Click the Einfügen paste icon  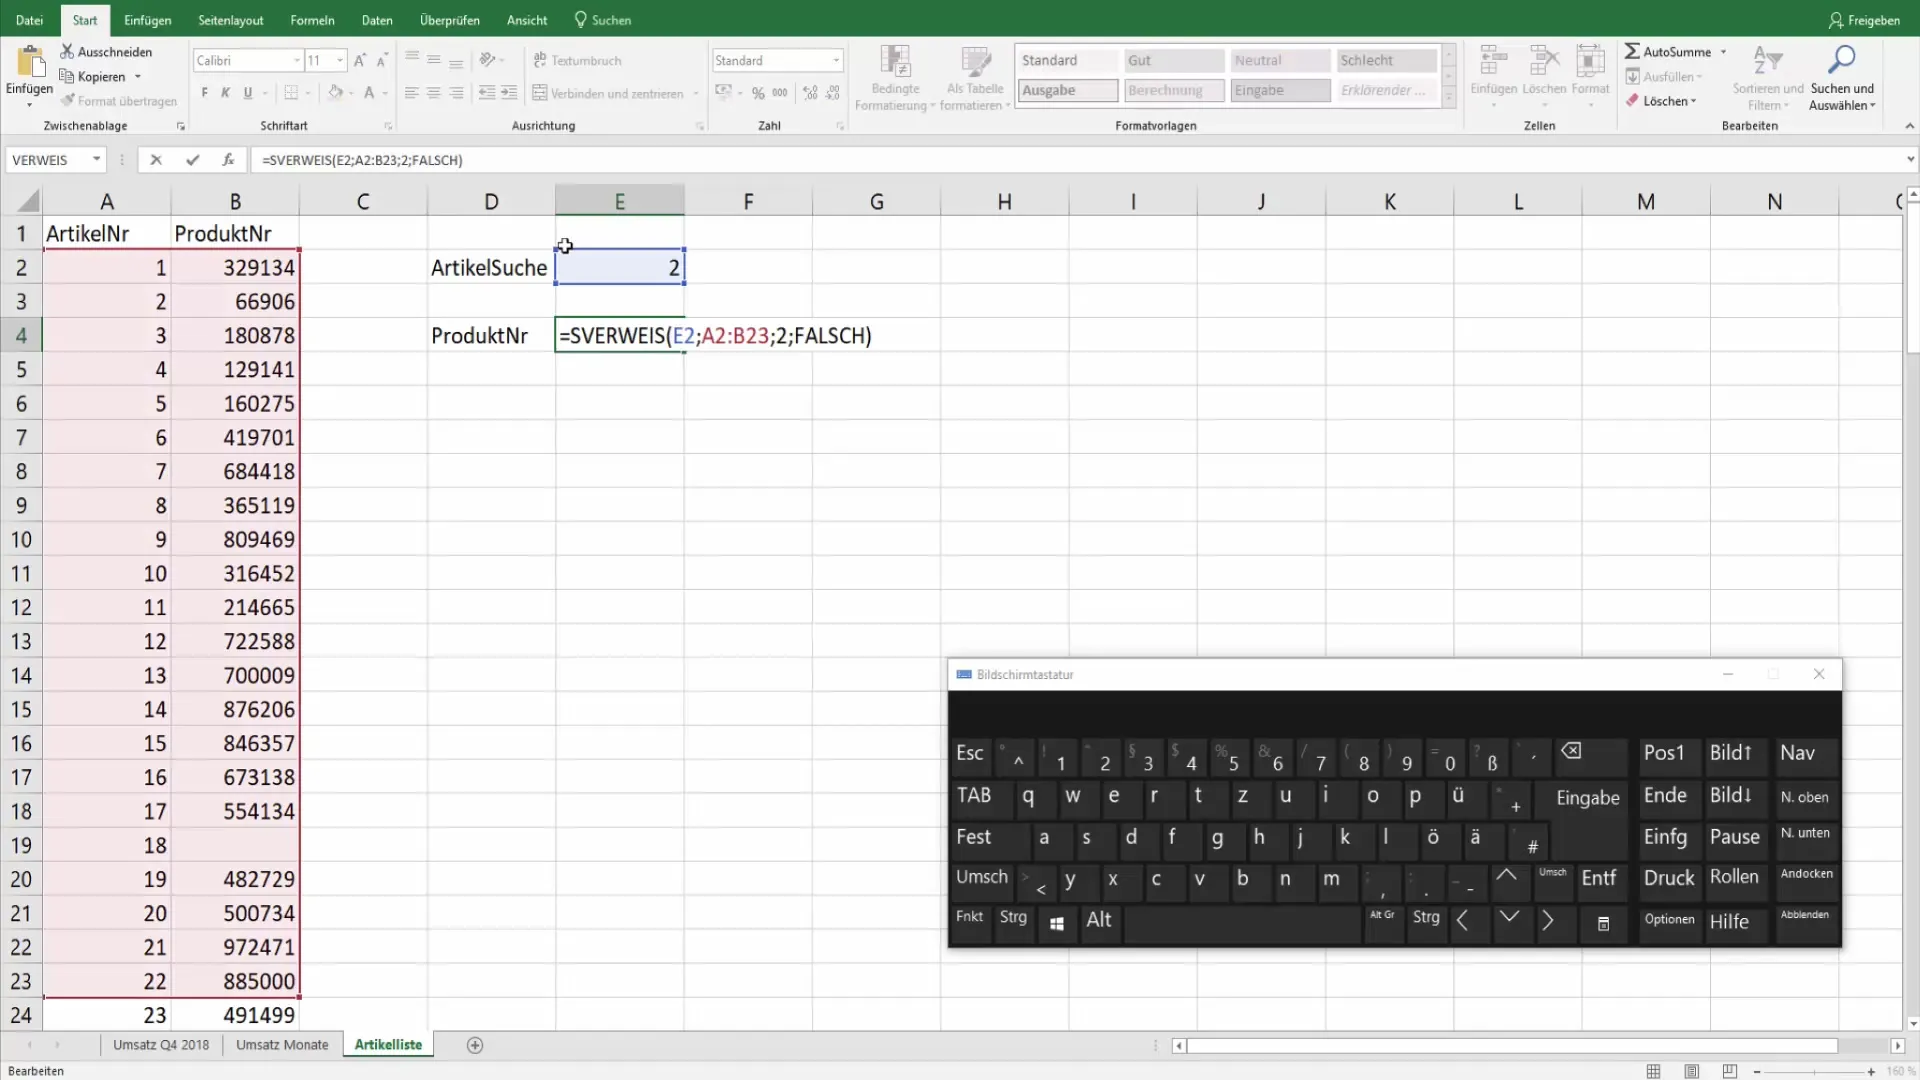30,62
